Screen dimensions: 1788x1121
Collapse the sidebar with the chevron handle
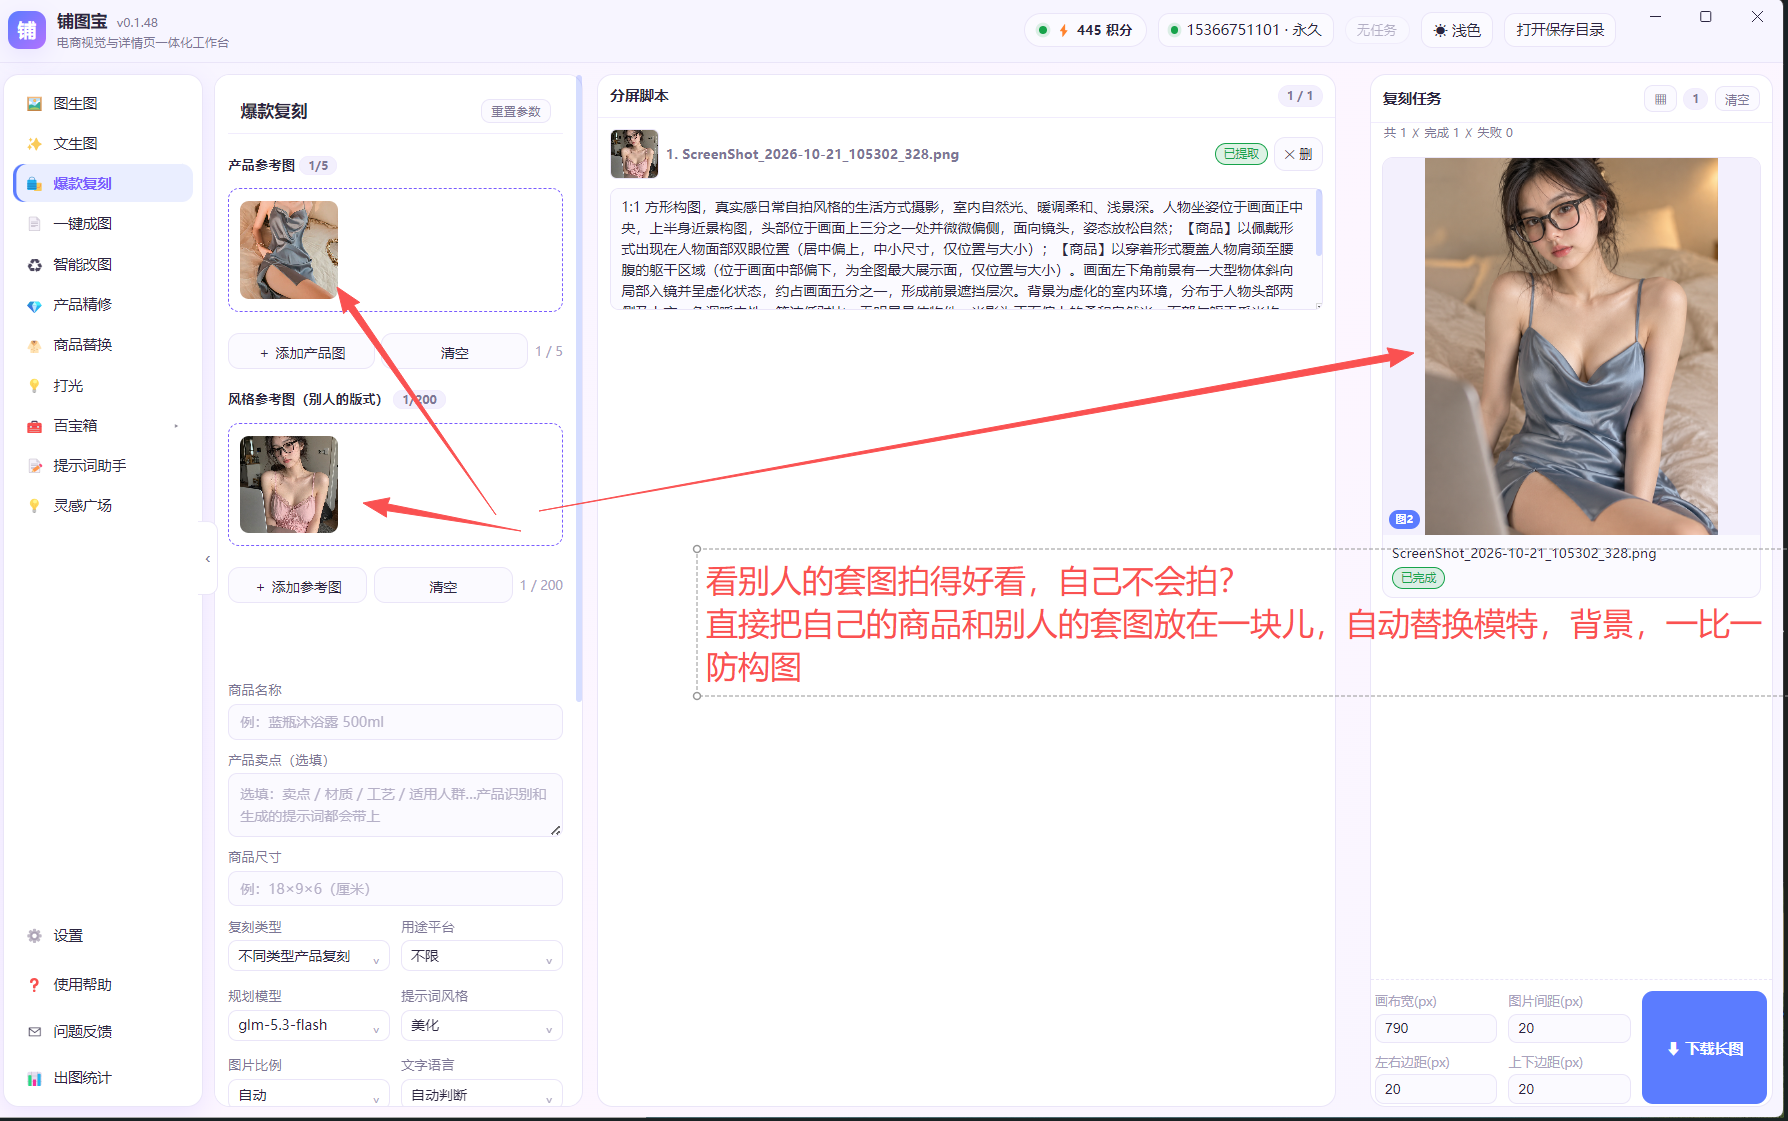coord(208,559)
